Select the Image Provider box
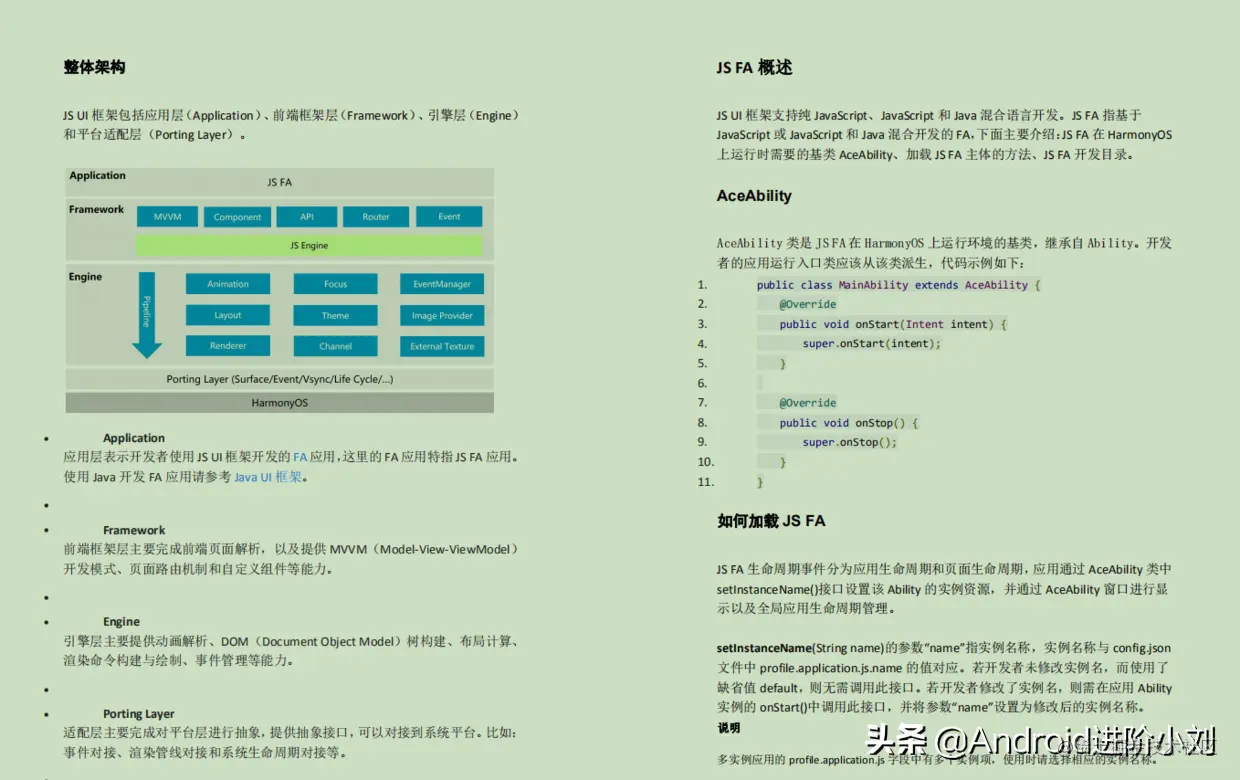Image resolution: width=1240 pixels, height=780 pixels. [x=442, y=315]
